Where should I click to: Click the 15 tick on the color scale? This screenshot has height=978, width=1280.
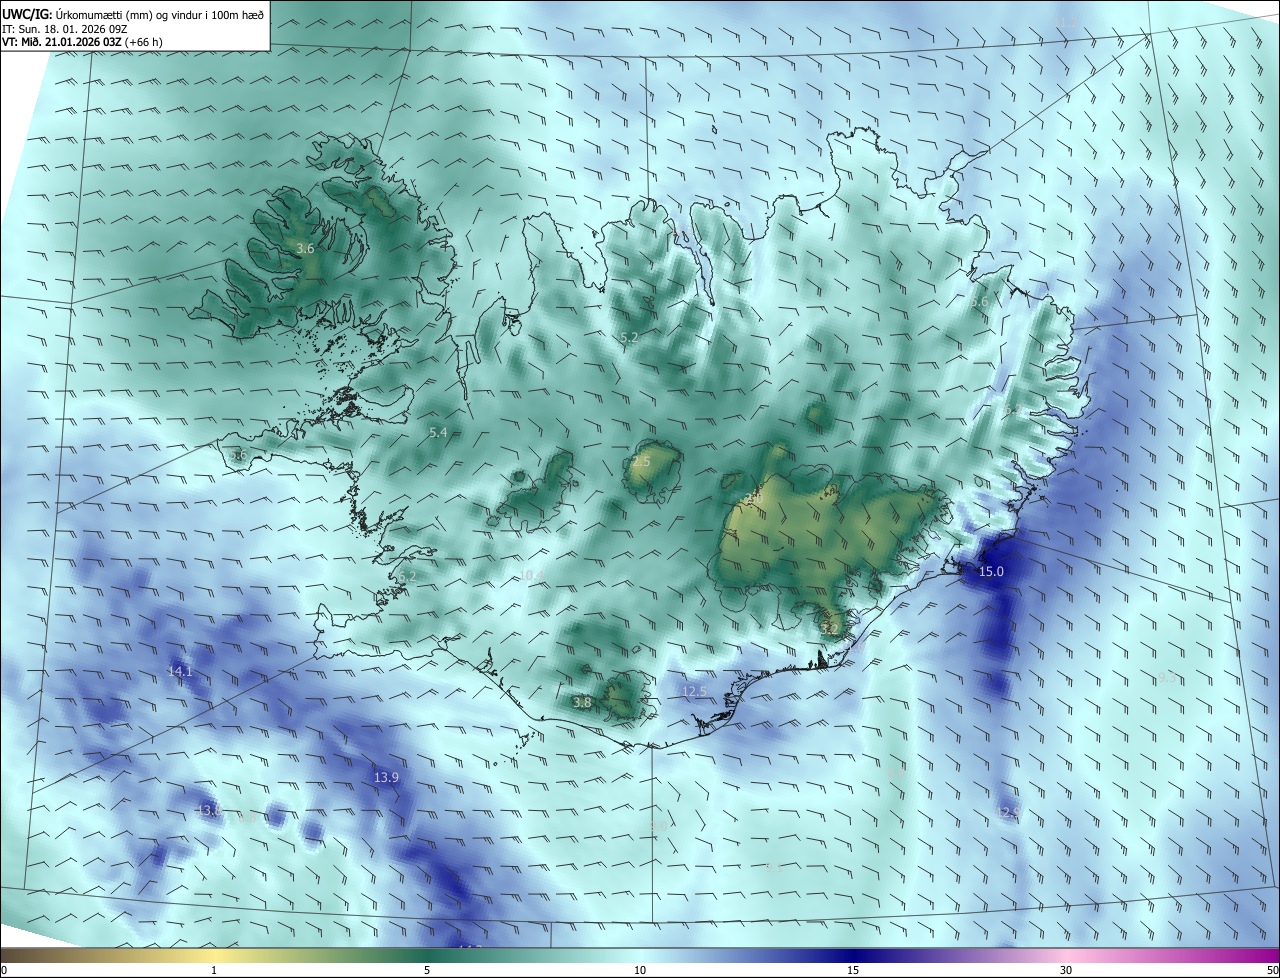point(853,970)
